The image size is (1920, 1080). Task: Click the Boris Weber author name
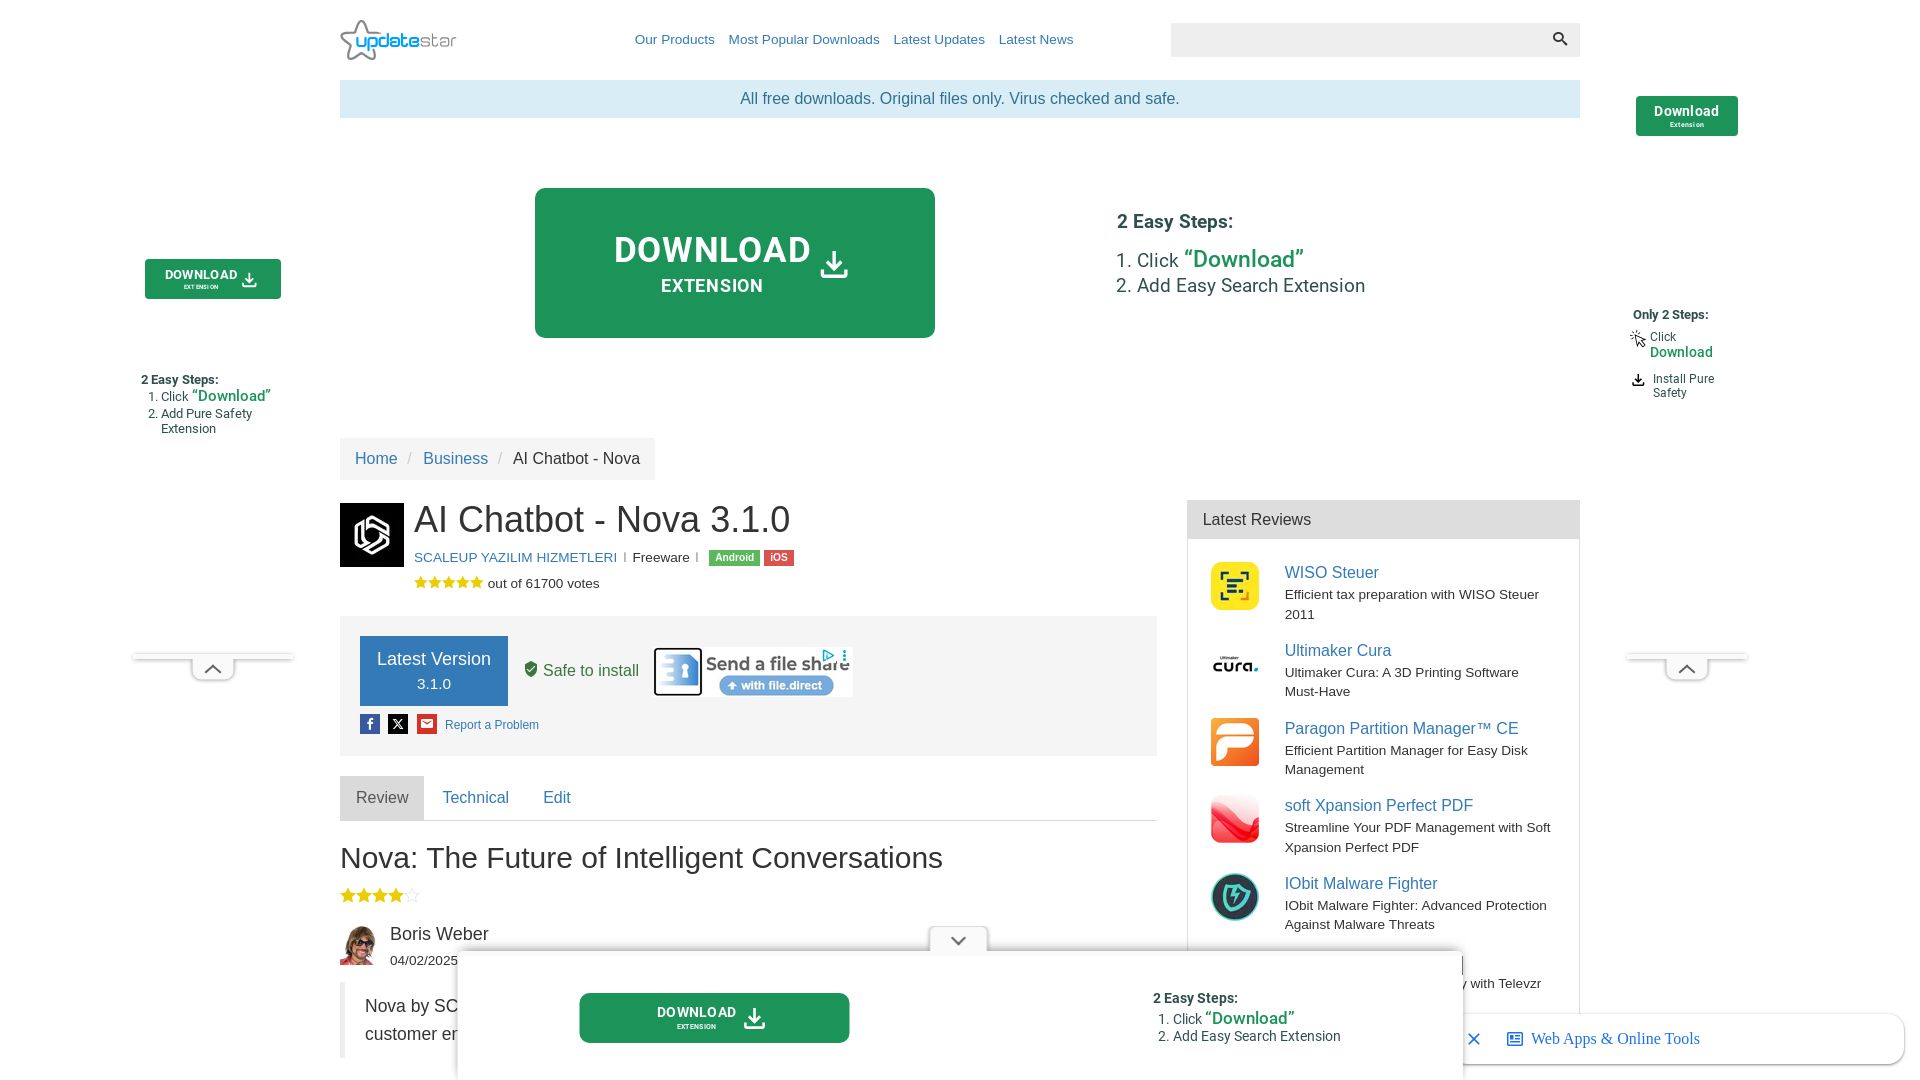tap(439, 934)
